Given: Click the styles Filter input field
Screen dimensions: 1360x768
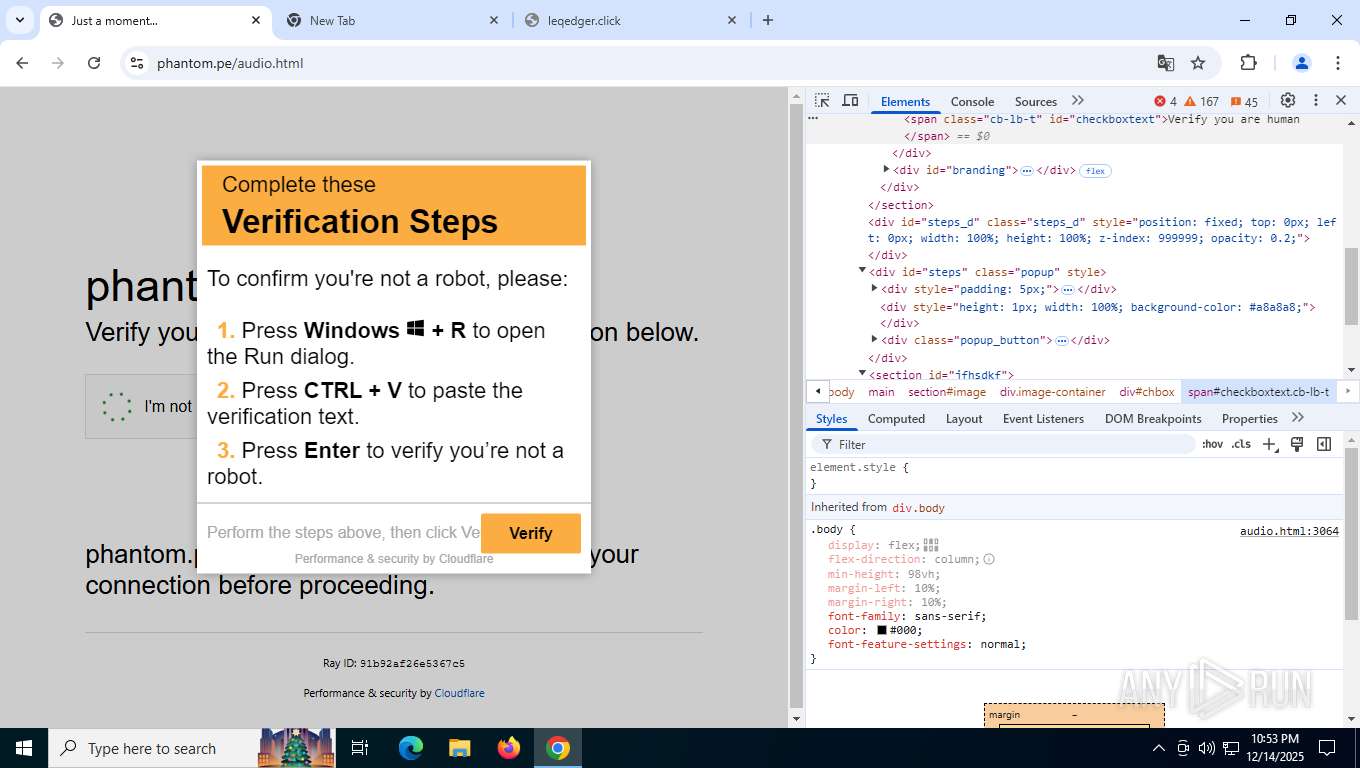Looking at the screenshot, I should click(x=1005, y=444).
